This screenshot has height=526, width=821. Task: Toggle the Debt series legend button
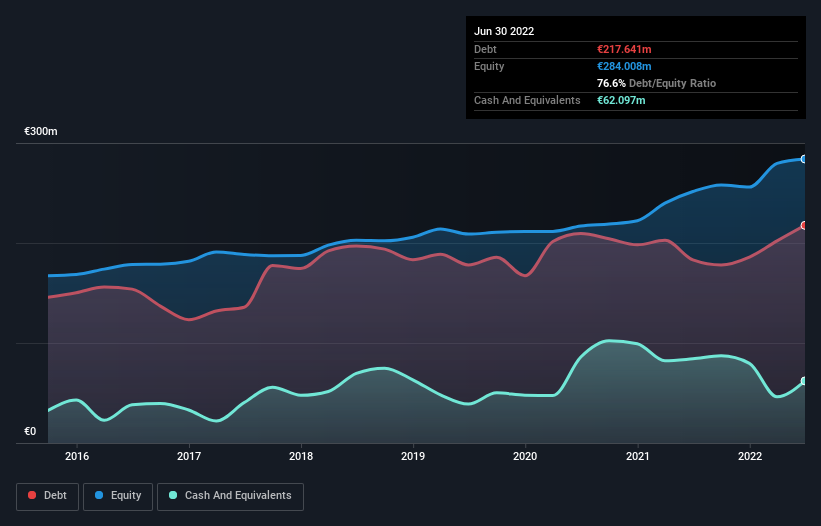(48, 496)
